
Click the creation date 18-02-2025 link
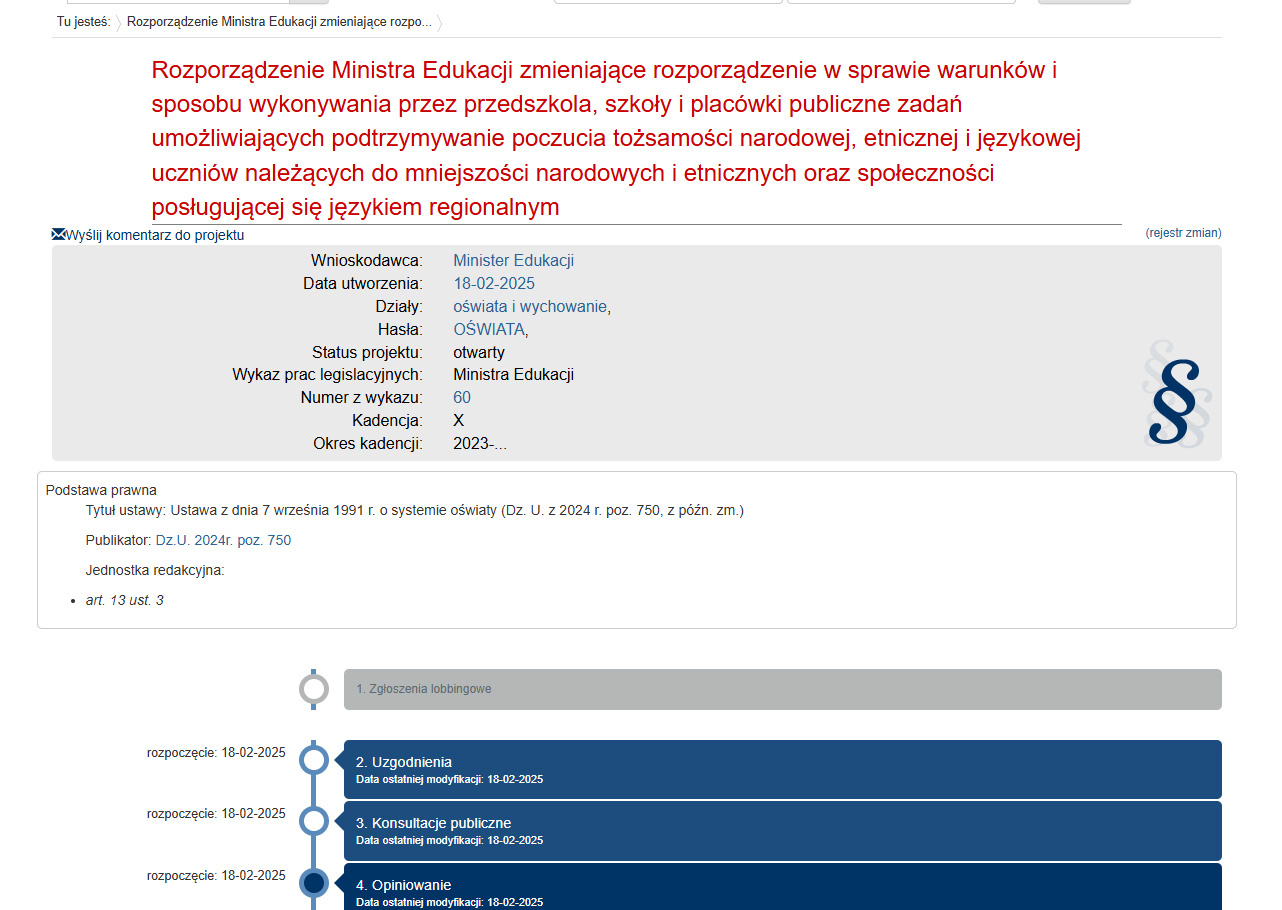coord(494,284)
